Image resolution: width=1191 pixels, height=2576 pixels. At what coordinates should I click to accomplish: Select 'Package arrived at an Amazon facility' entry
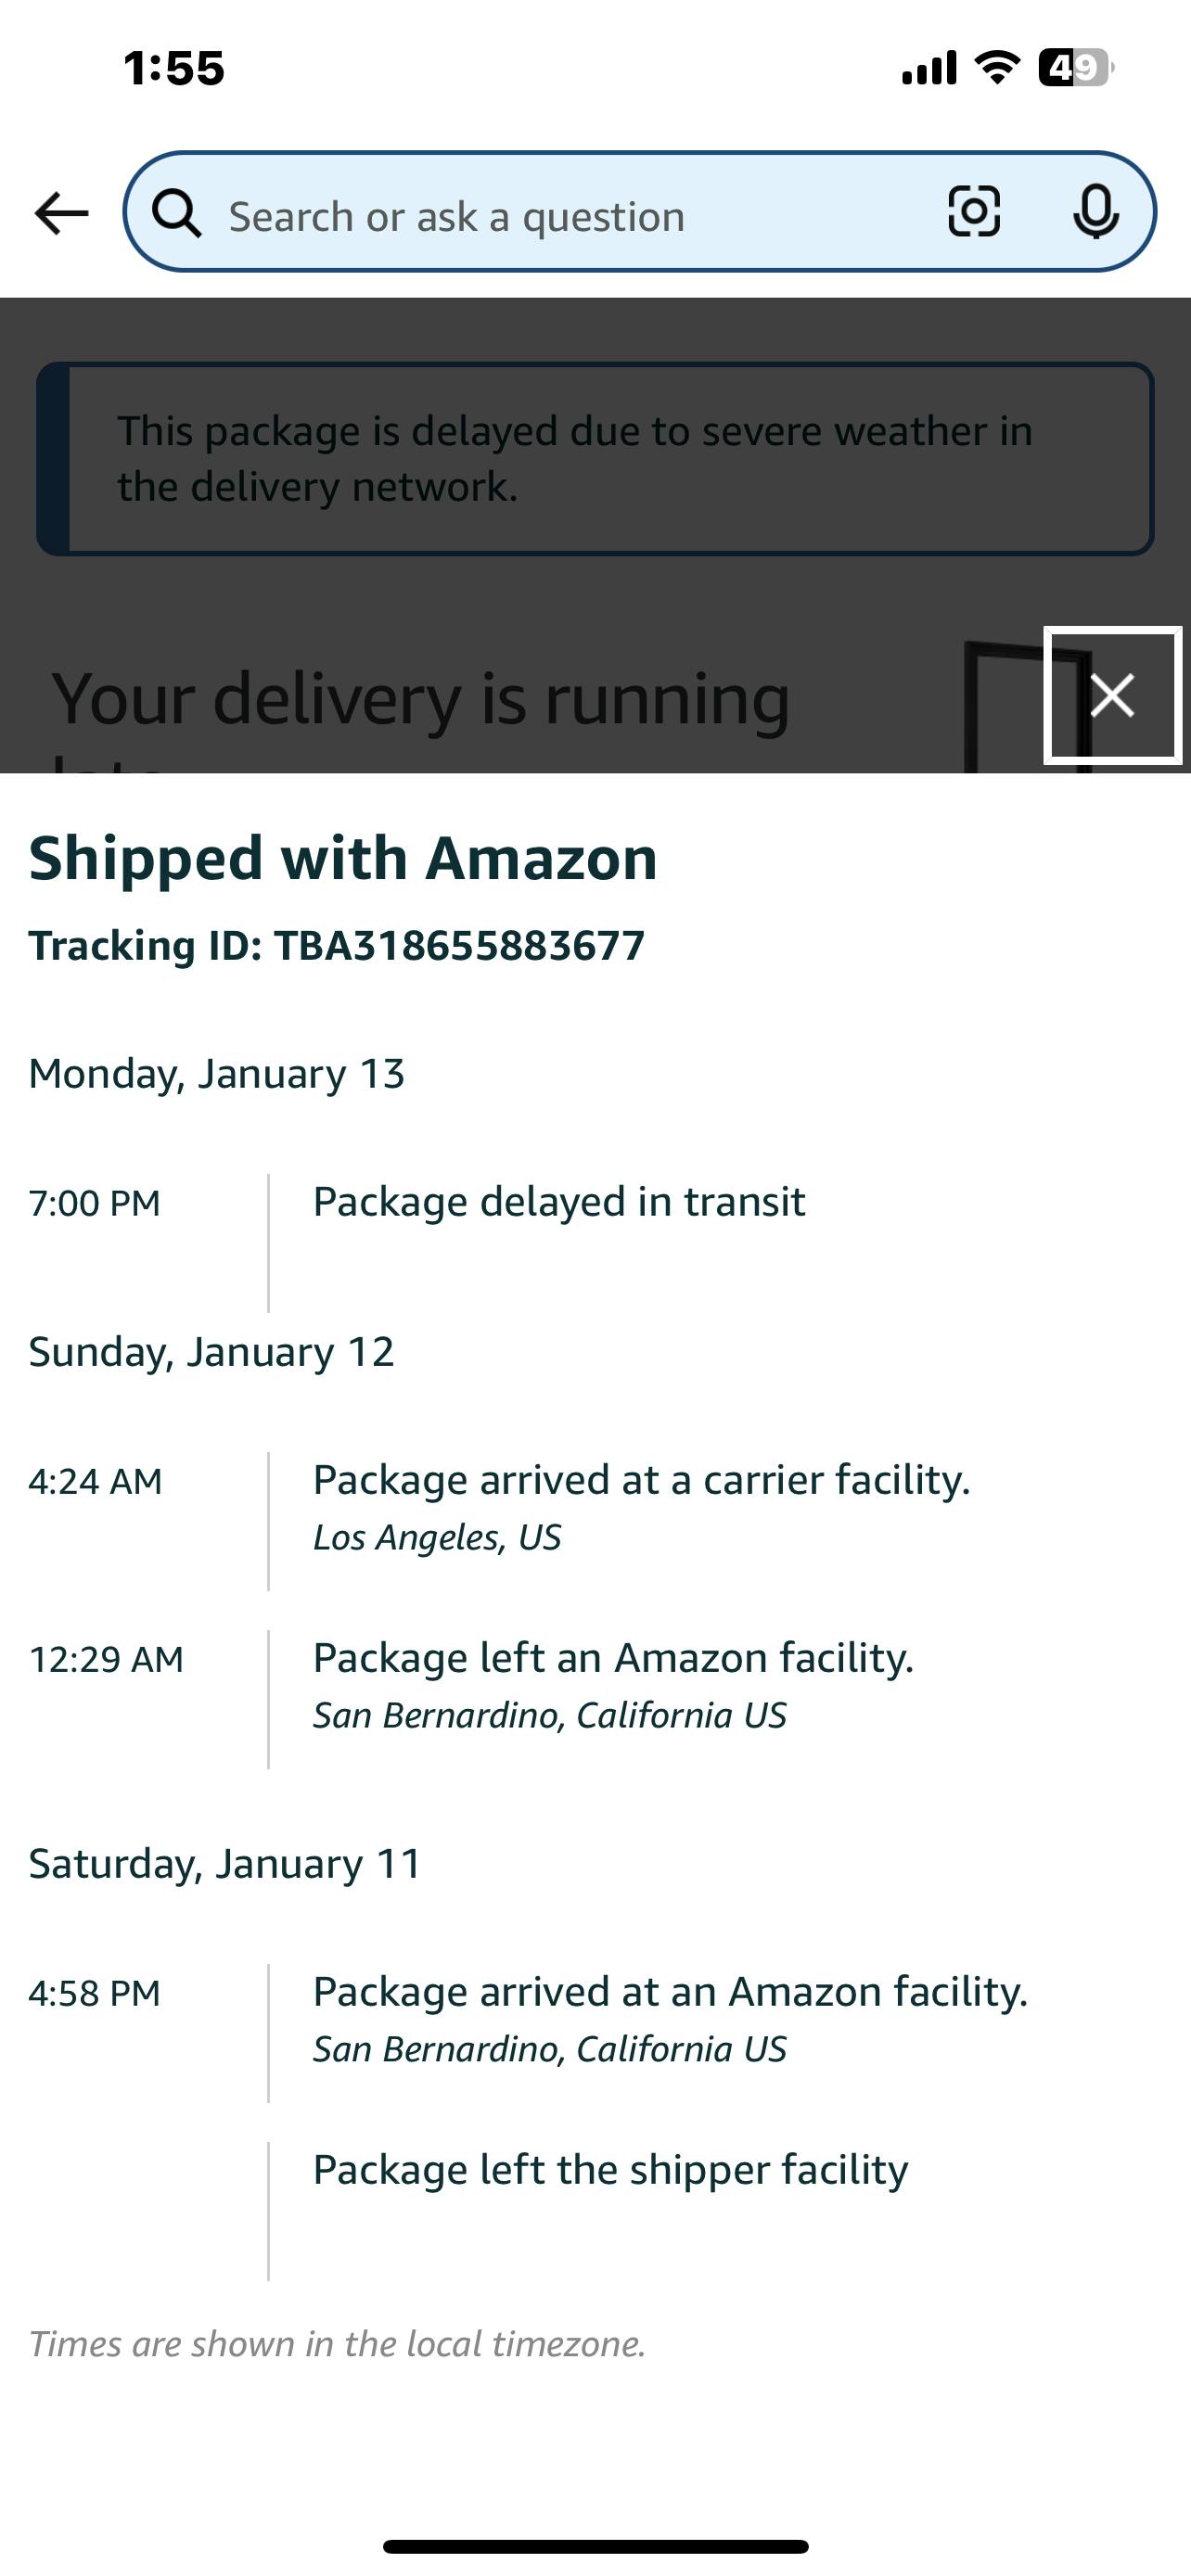(669, 1993)
